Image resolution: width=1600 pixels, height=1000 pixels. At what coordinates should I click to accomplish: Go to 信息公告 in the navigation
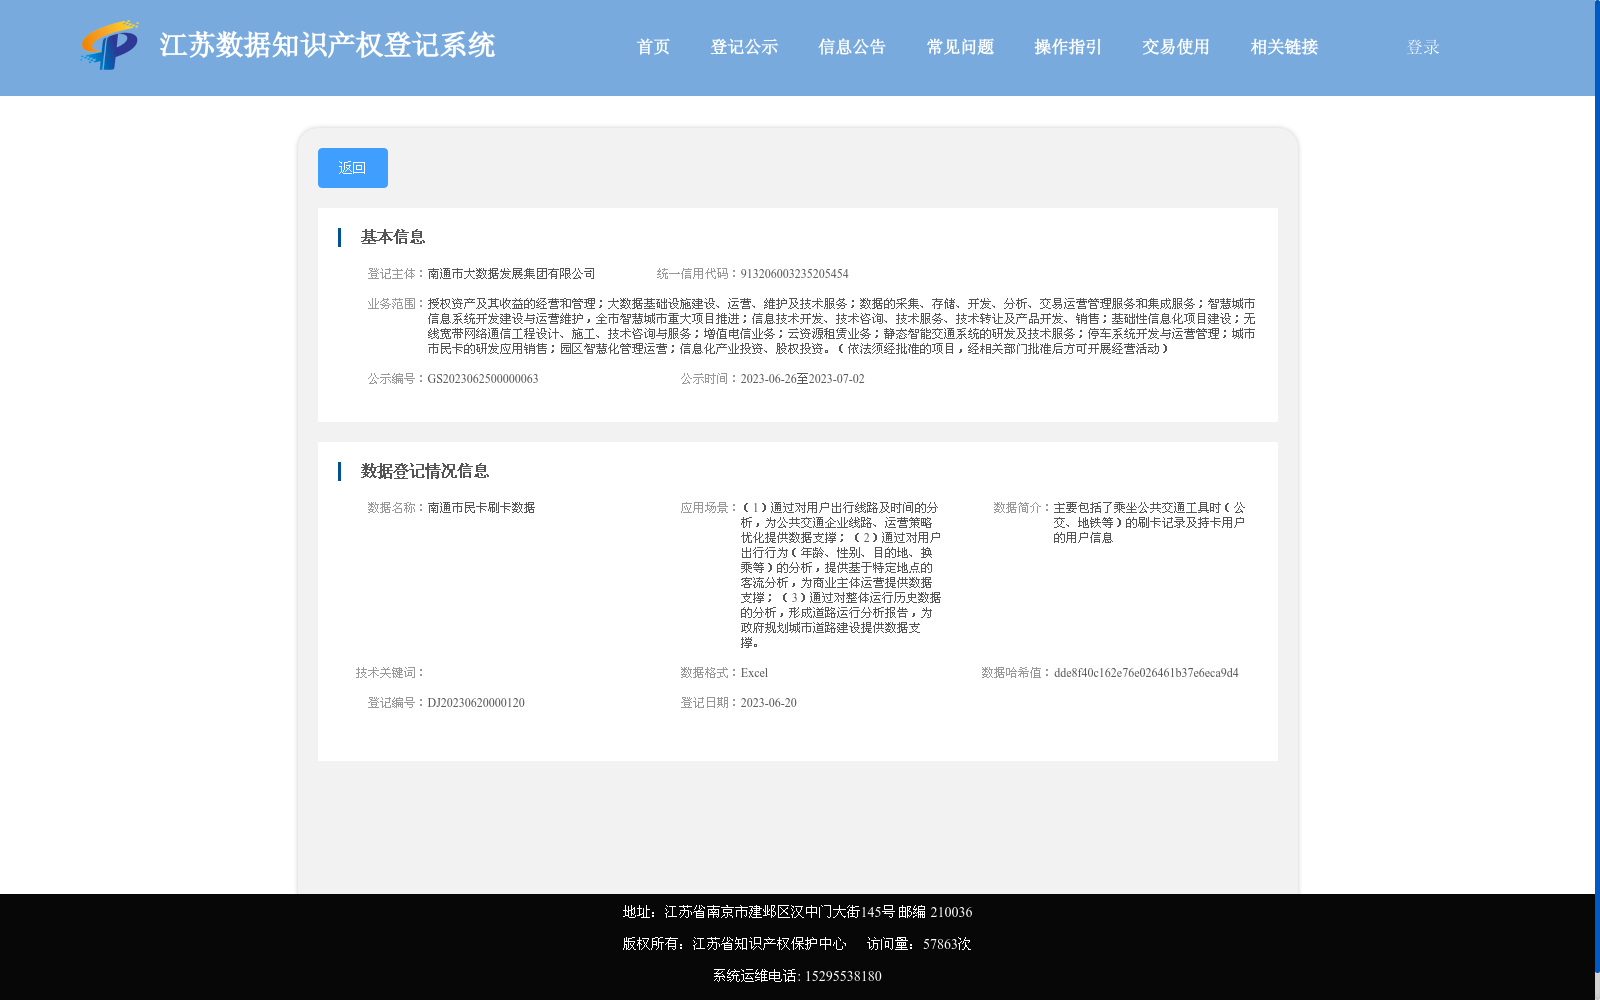(852, 47)
